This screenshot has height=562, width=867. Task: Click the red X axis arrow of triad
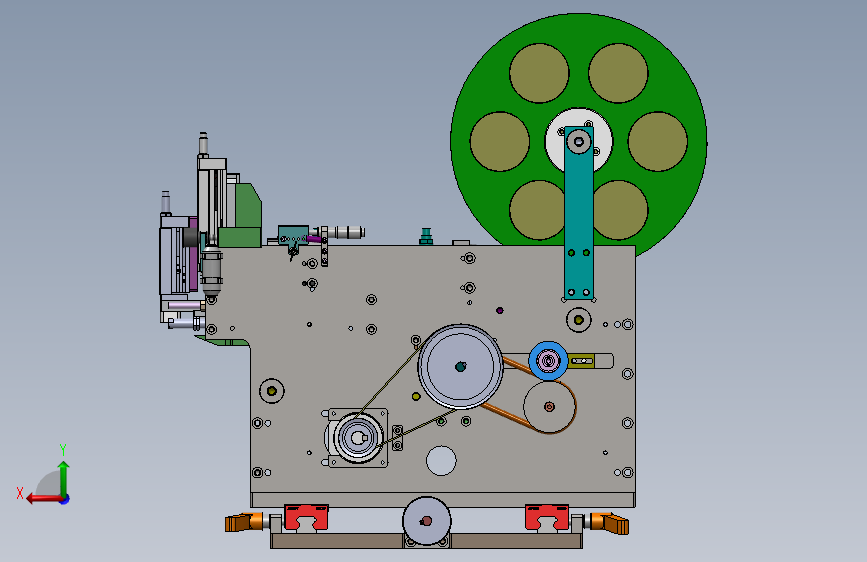[44, 499]
